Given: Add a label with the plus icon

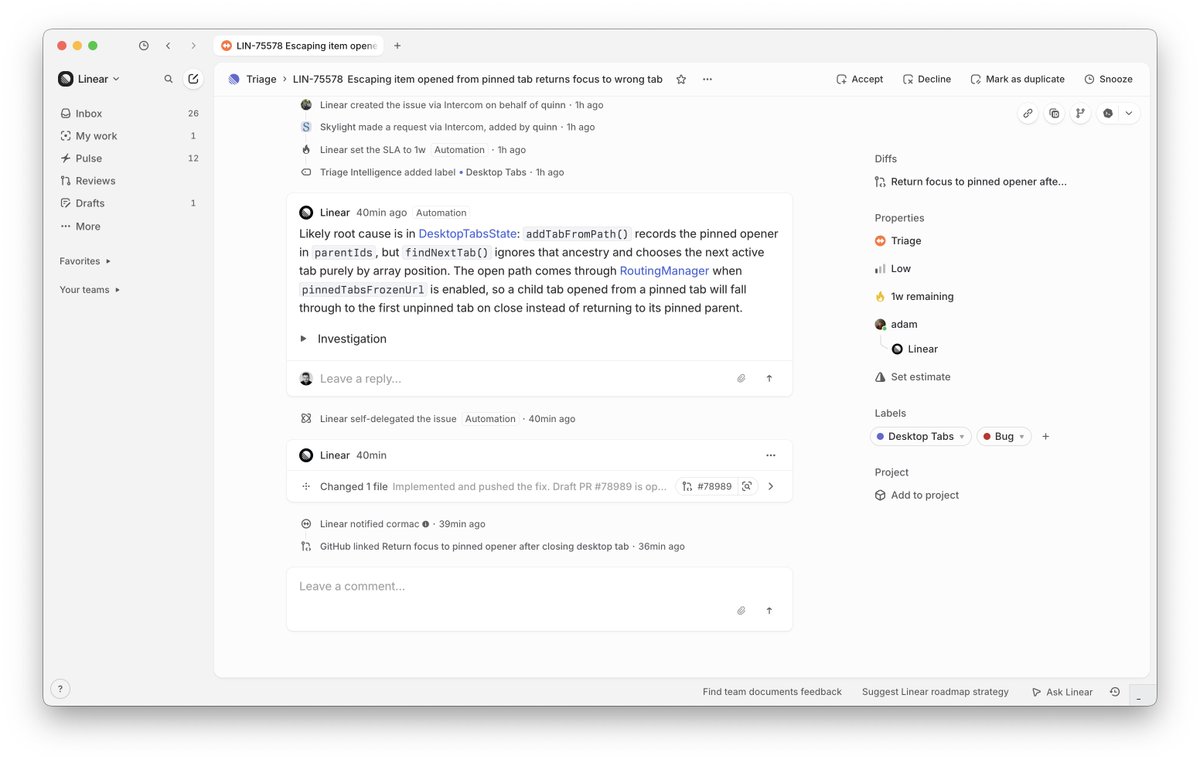Looking at the screenshot, I should 1046,437.
